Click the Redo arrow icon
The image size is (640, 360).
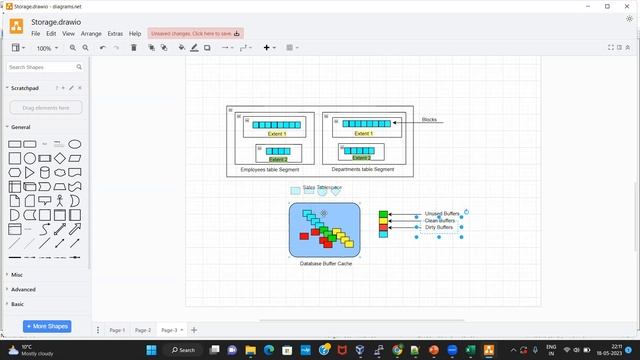pos(116,48)
